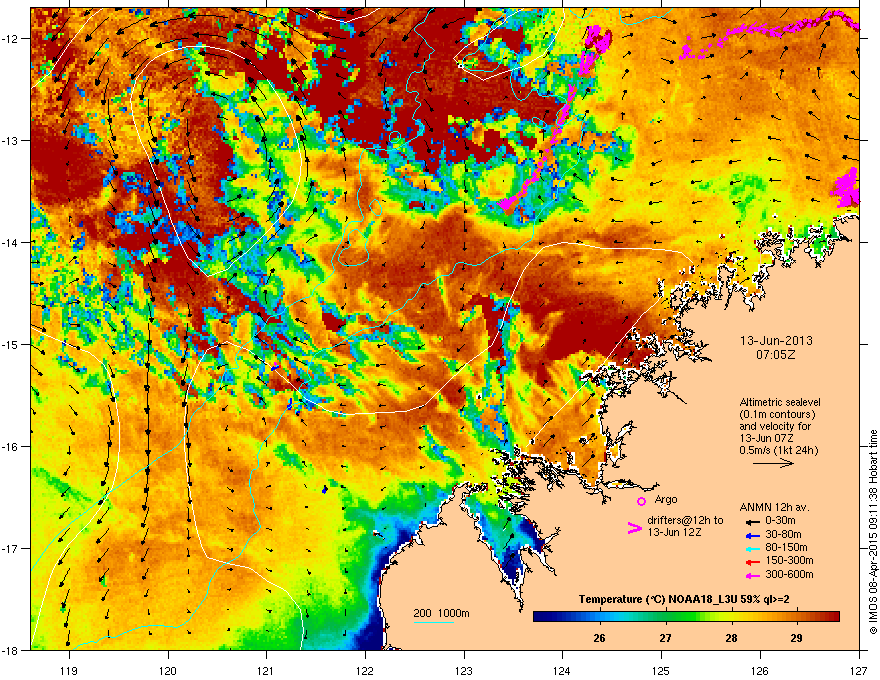Click the magenta Argo circle marker in legend

(641, 501)
